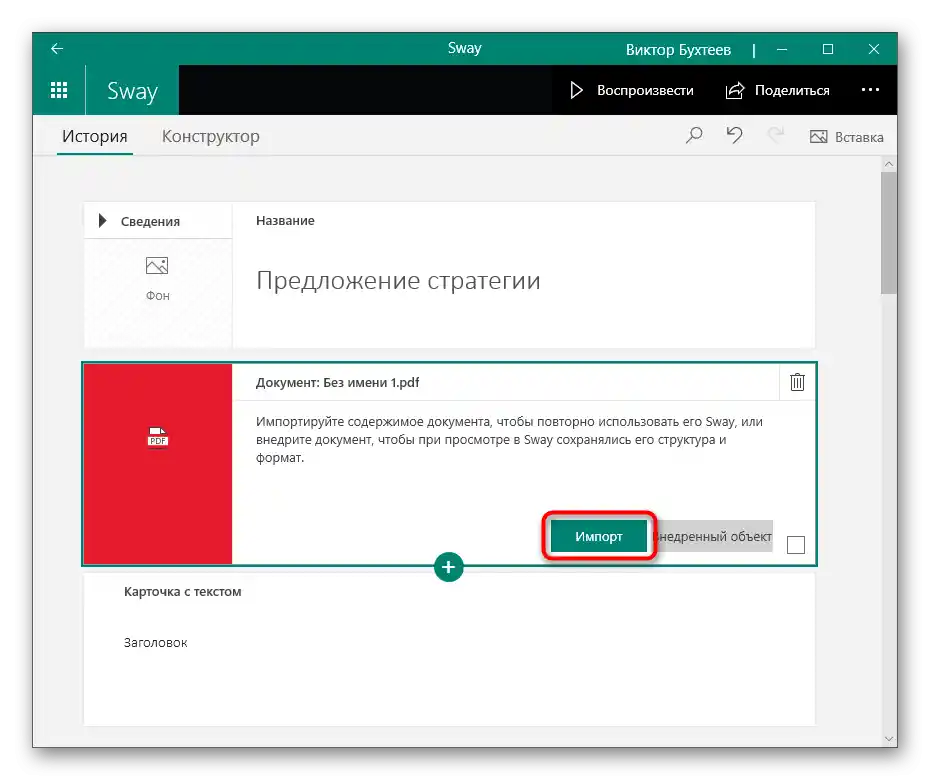Click the scrollbar up arrow
This screenshot has width=930, height=780.
tap(888, 163)
